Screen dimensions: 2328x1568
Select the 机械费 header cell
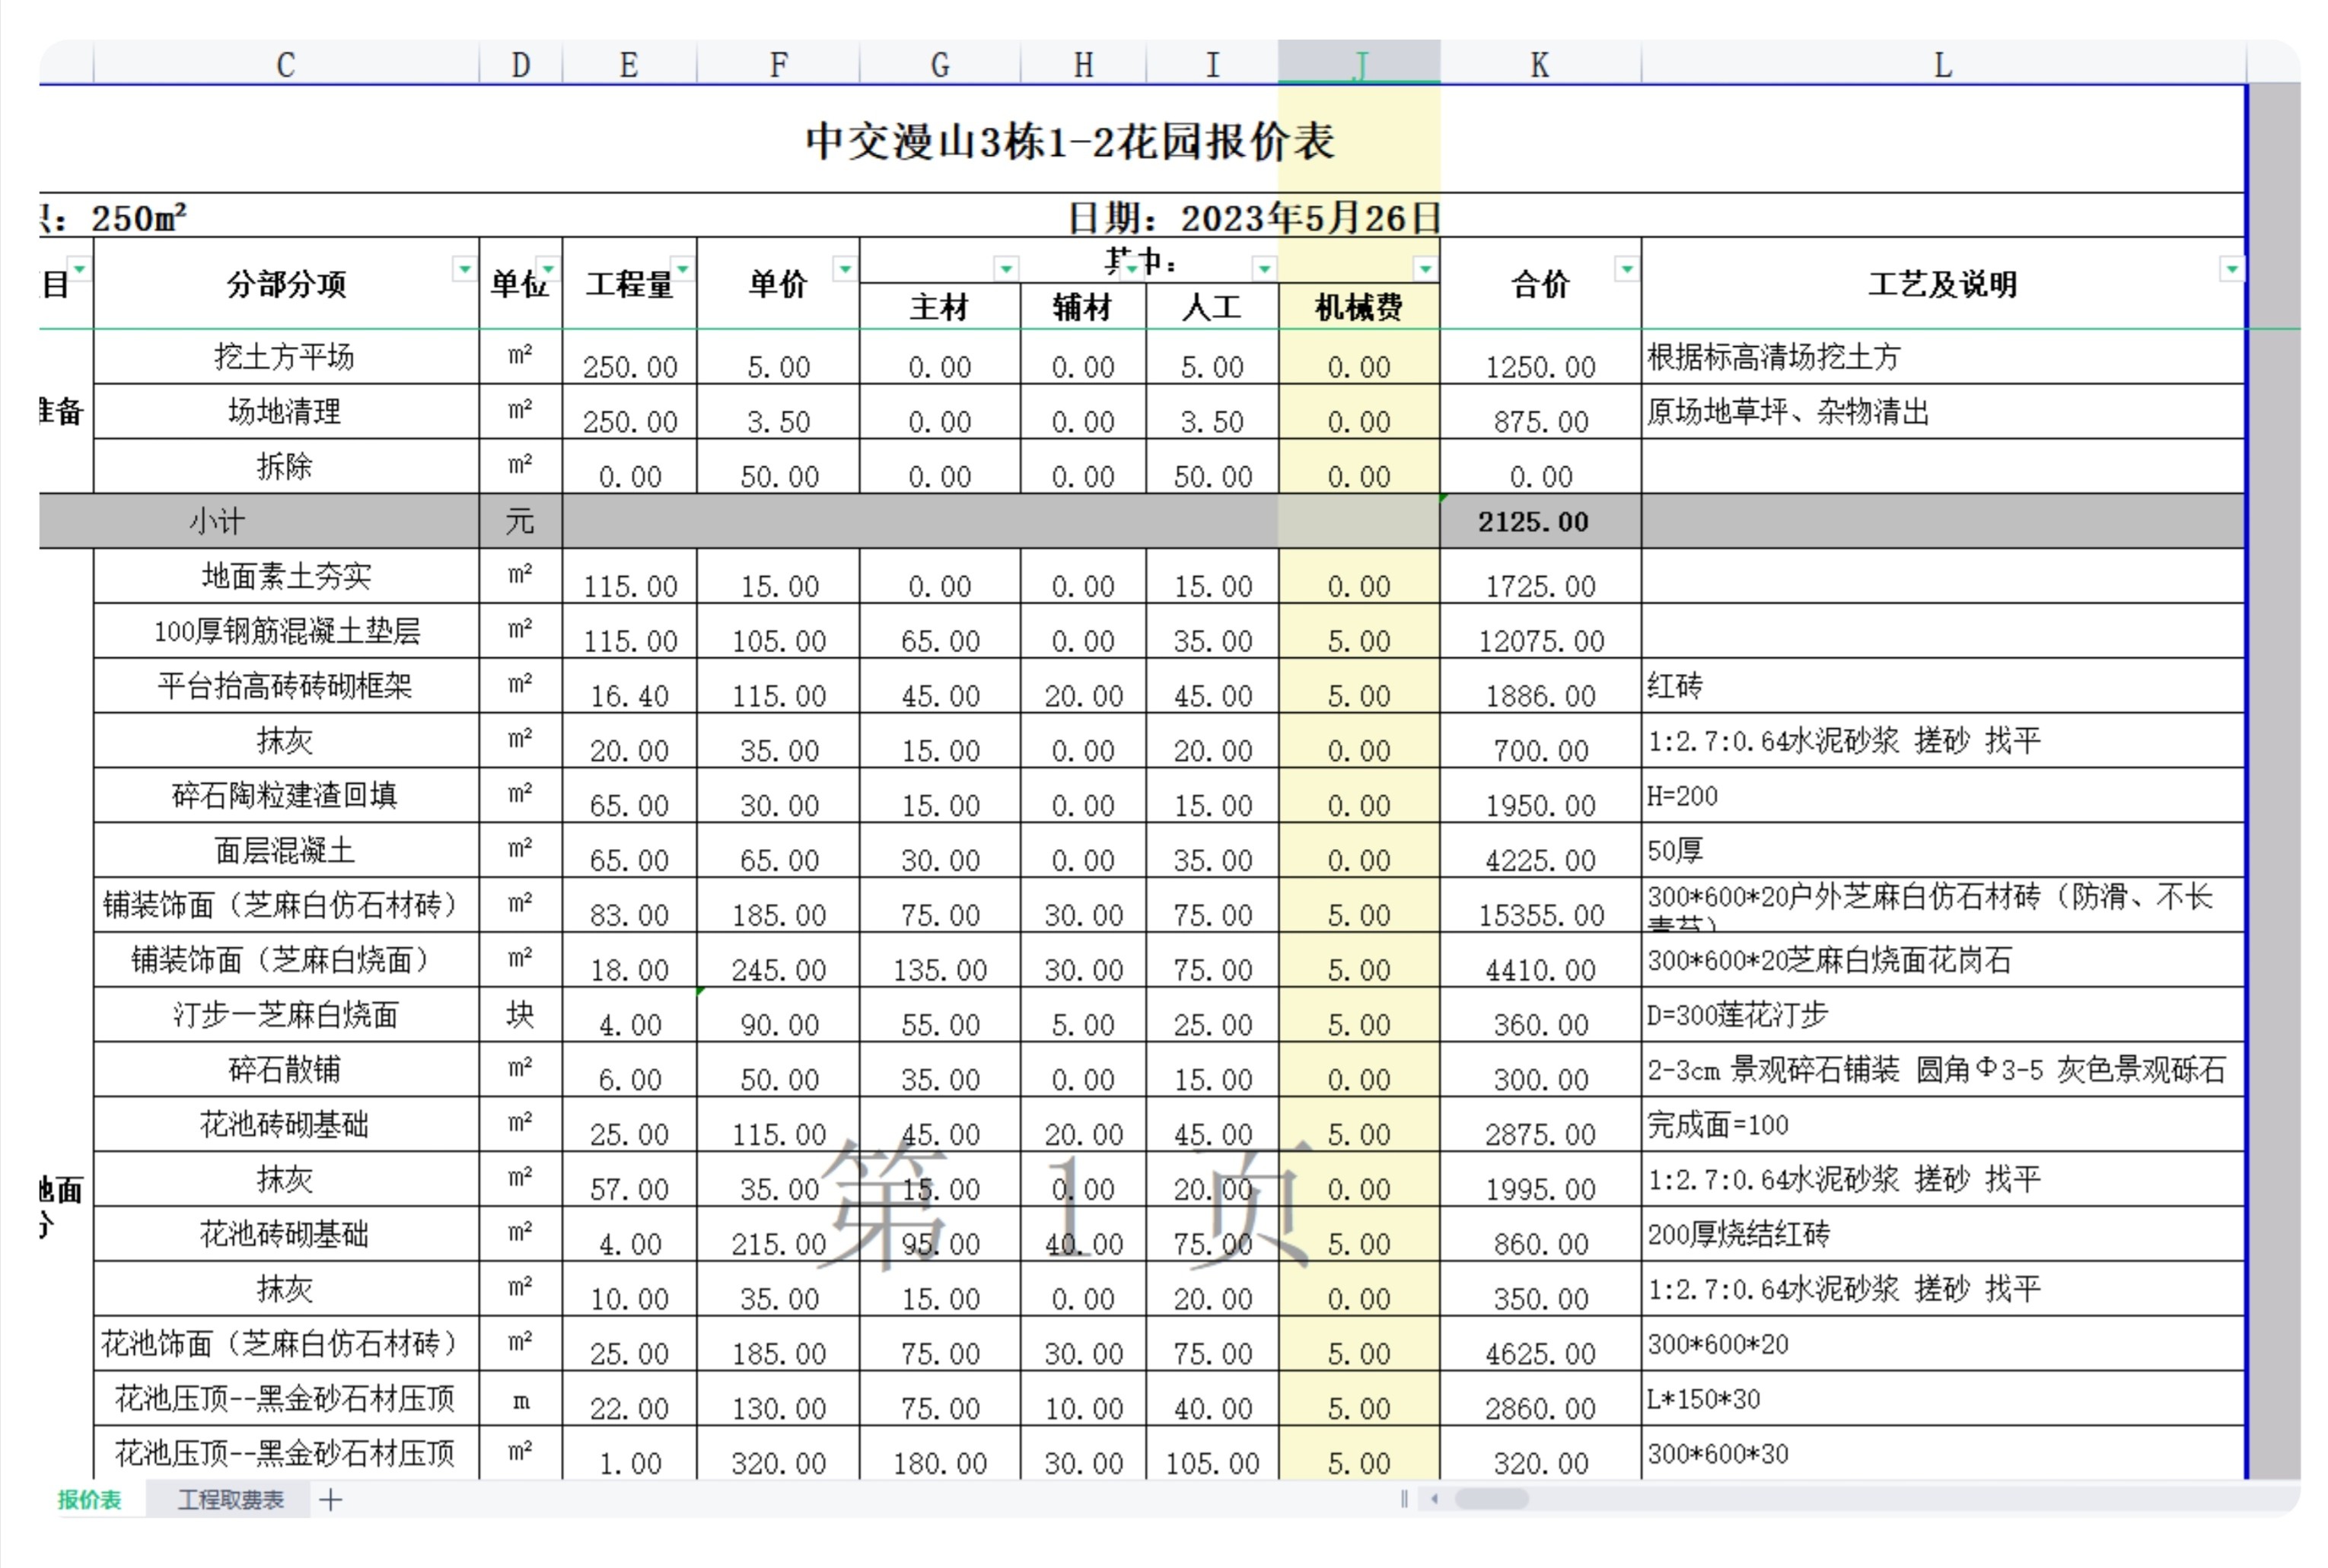coord(1359,306)
